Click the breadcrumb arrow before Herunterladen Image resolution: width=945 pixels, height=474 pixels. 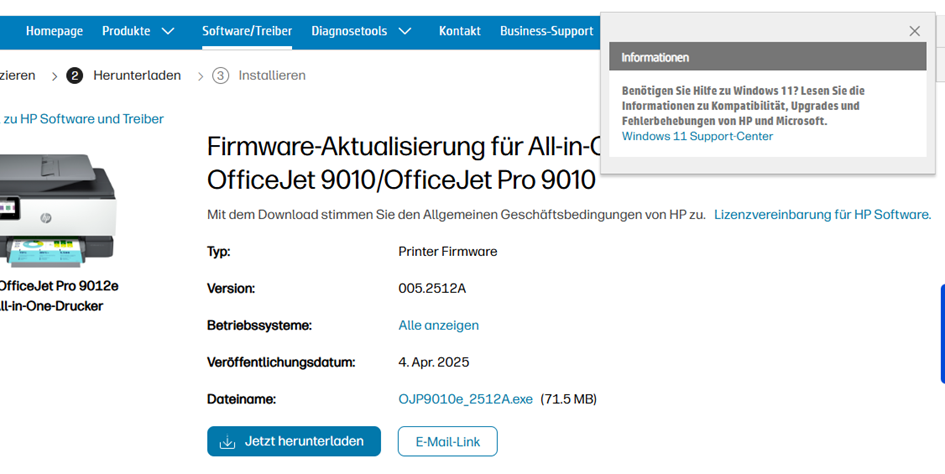54,77
